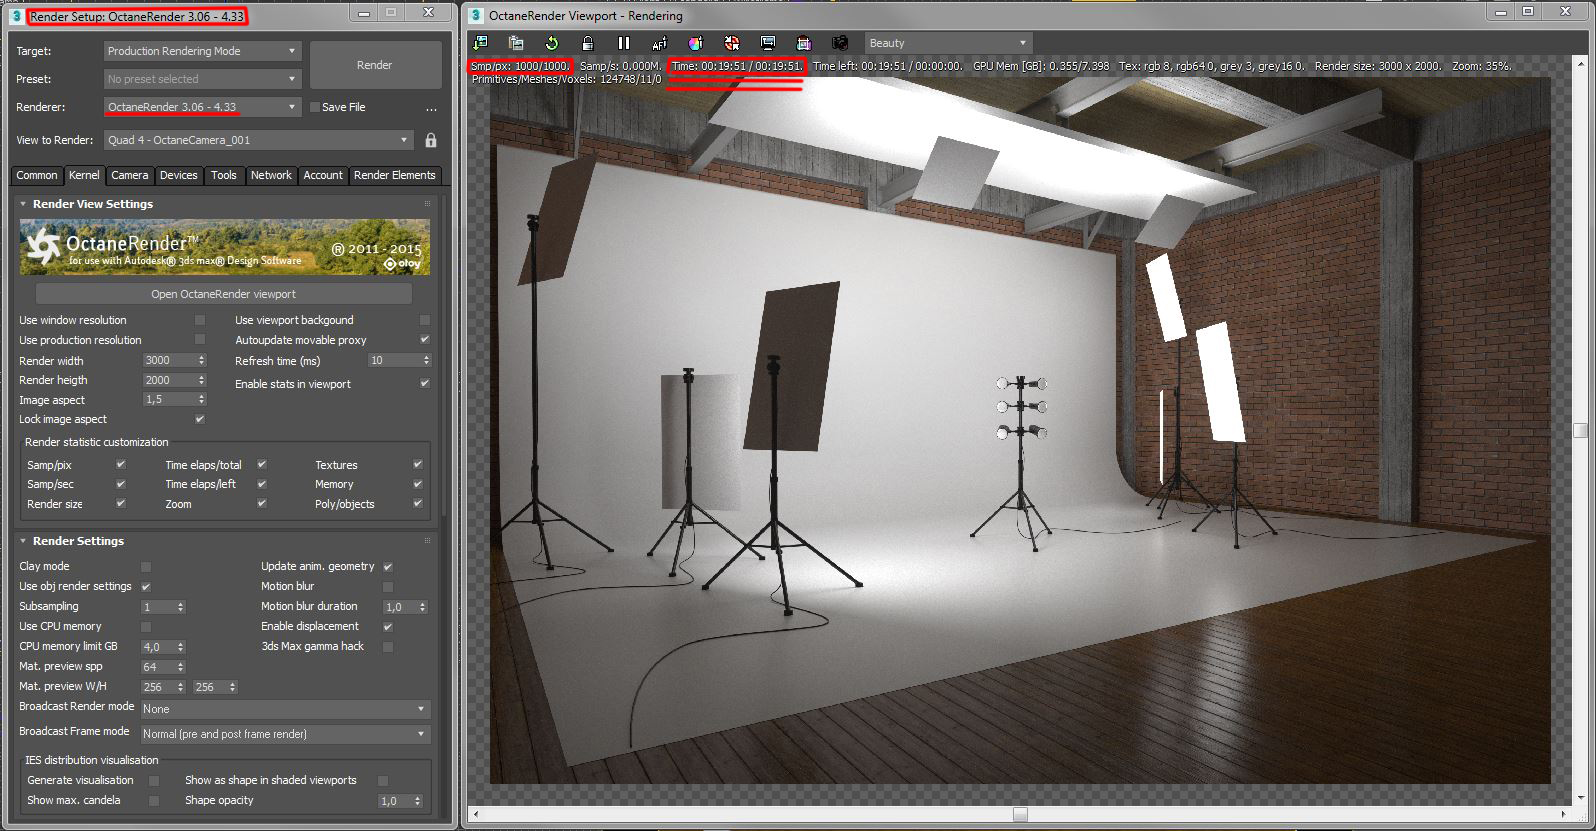Screen dimensions: 1596x831
Task: Toggle the Save File checkbox
Action: pyautogui.click(x=315, y=107)
